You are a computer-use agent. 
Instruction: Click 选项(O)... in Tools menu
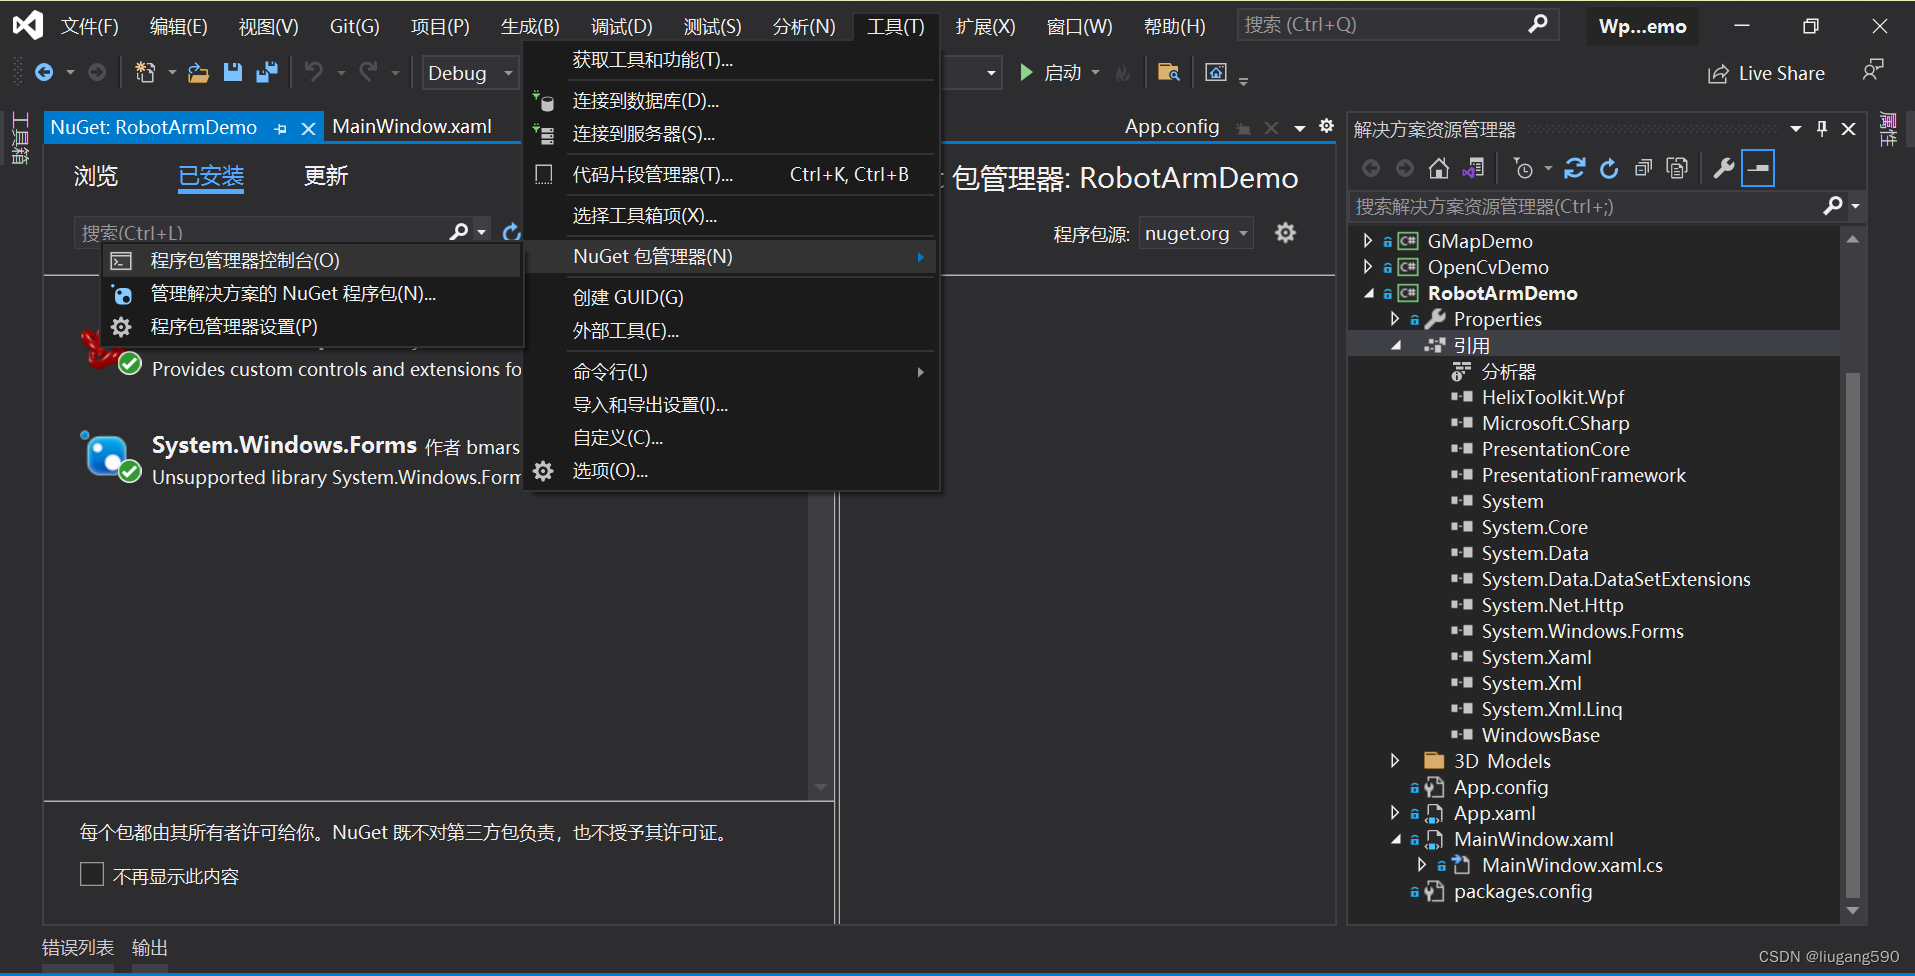(x=732, y=470)
